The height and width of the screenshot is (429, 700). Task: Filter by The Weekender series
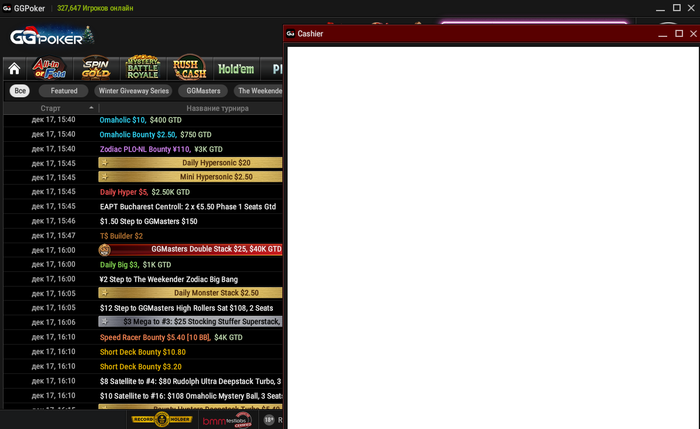(x=259, y=91)
